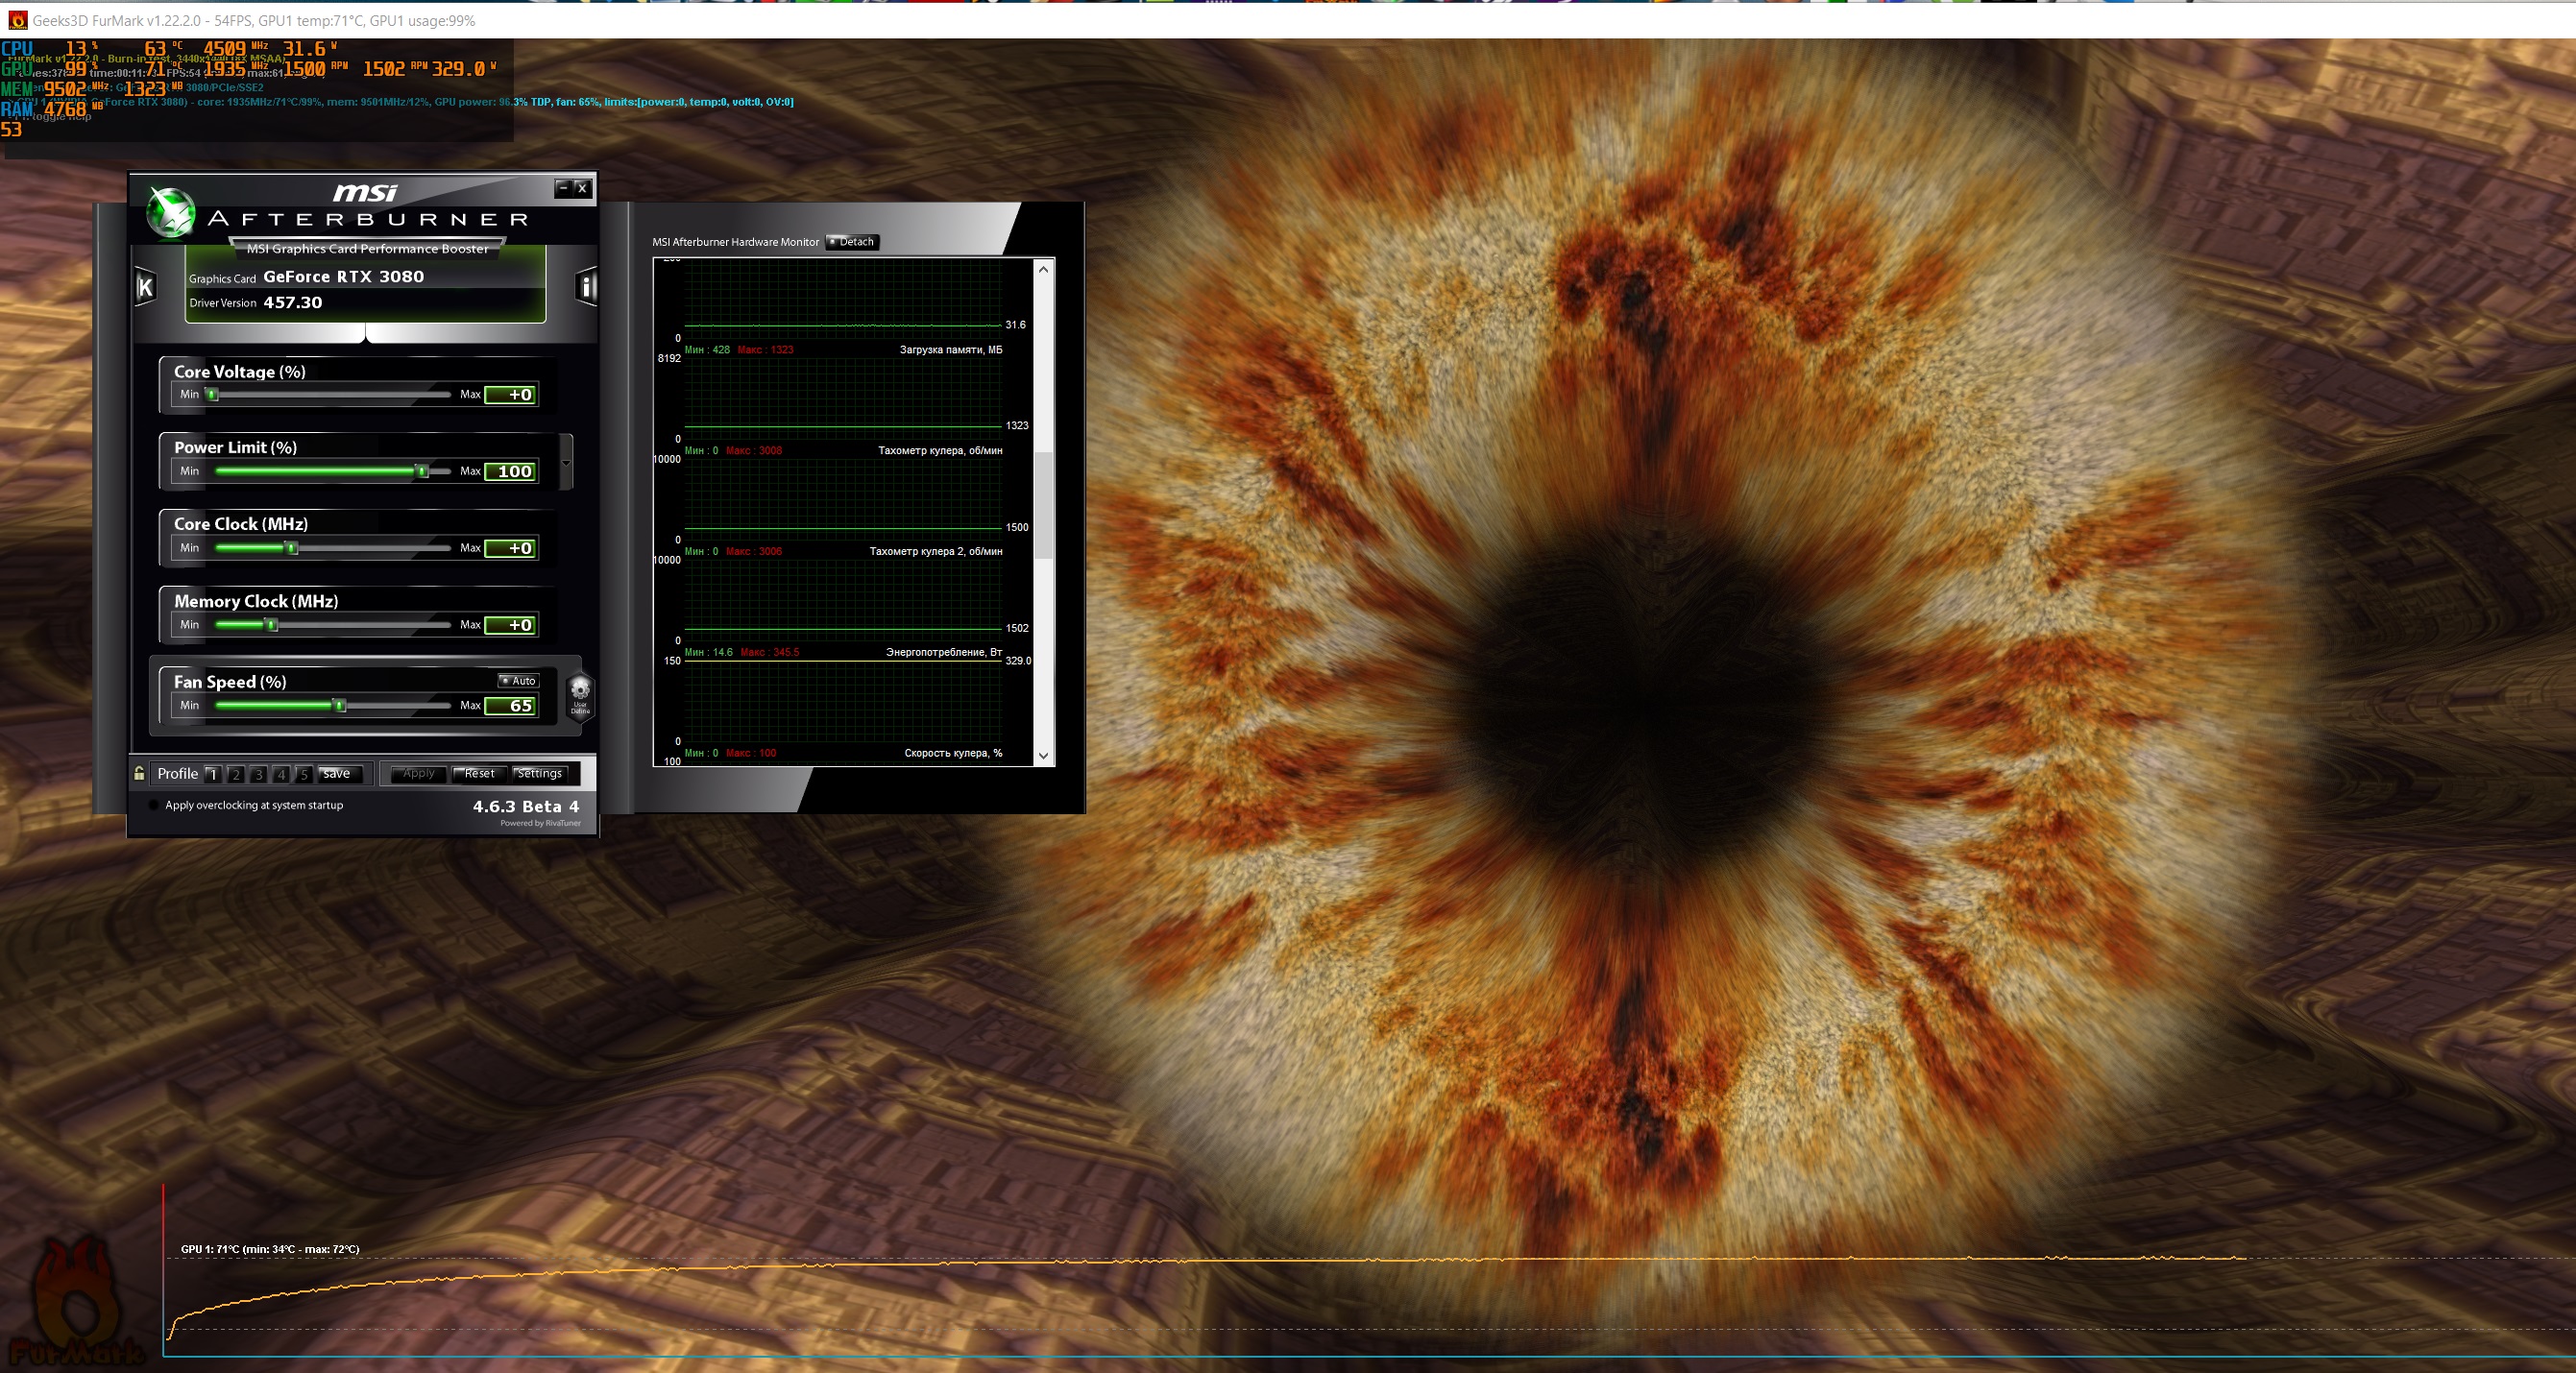Open User Define fan settings gear
This screenshot has width=2576, height=1373.
pyautogui.click(x=580, y=692)
